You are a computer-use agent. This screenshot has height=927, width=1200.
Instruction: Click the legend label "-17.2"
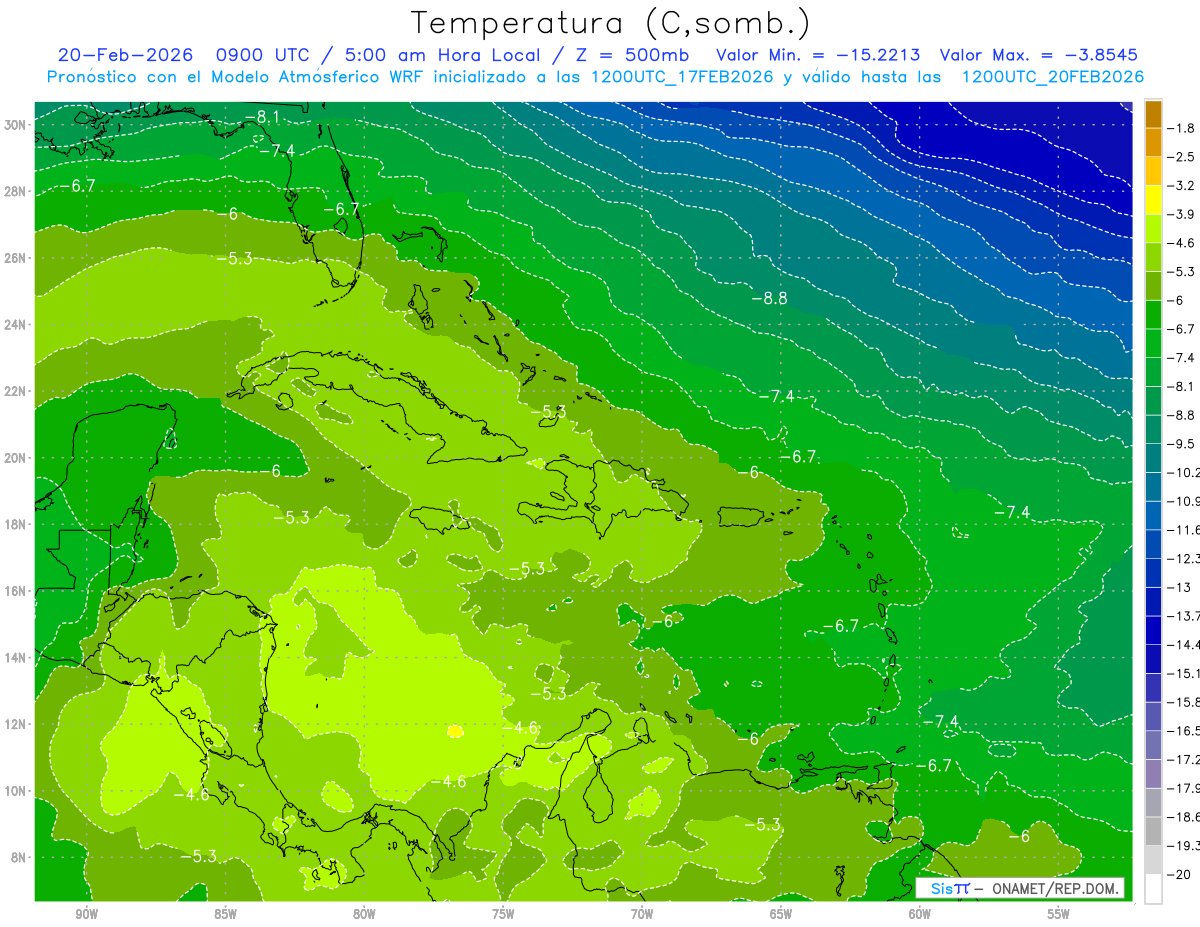(x=1184, y=759)
